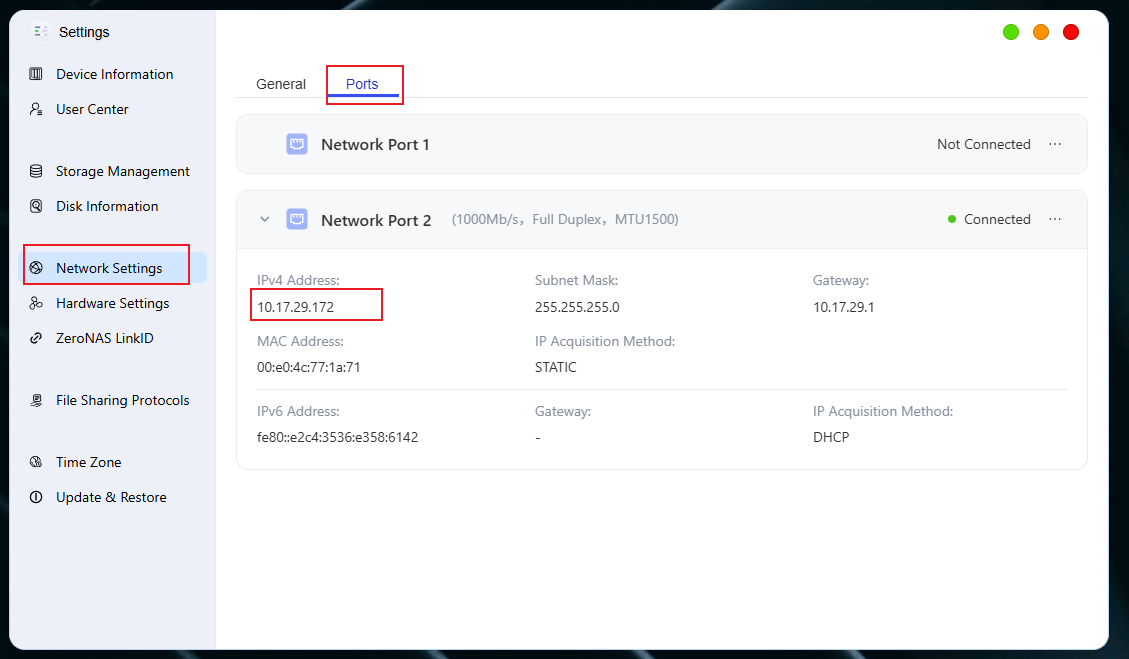Open Device Information settings
1129x659 pixels.
[114, 74]
